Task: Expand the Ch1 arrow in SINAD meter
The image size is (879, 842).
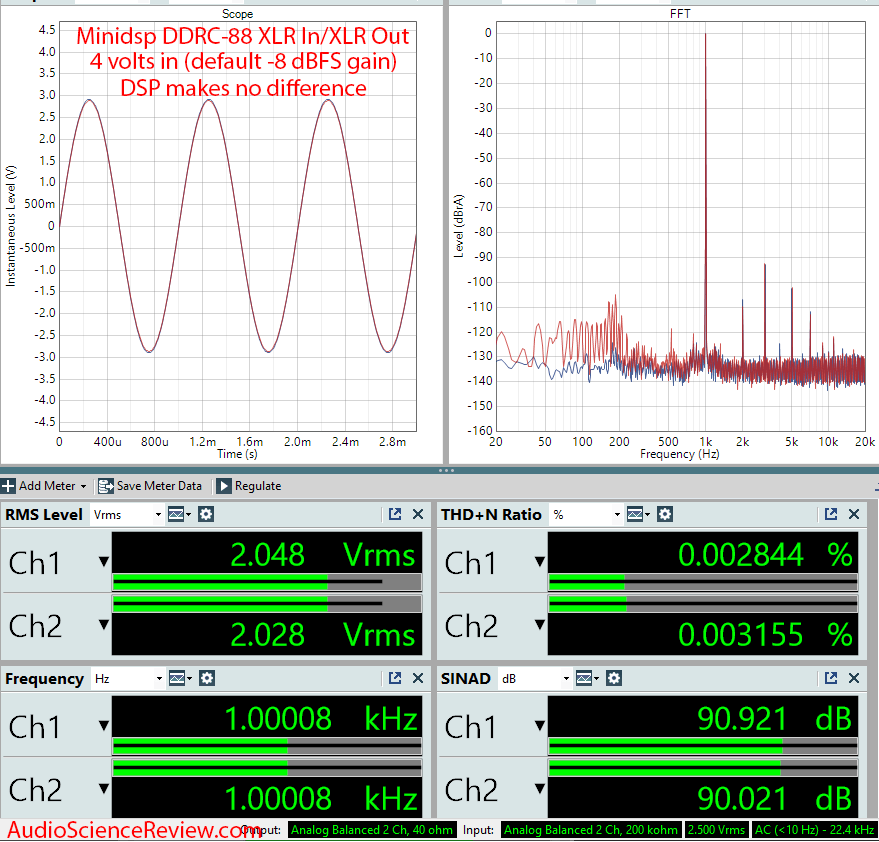Action: point(540,725)
